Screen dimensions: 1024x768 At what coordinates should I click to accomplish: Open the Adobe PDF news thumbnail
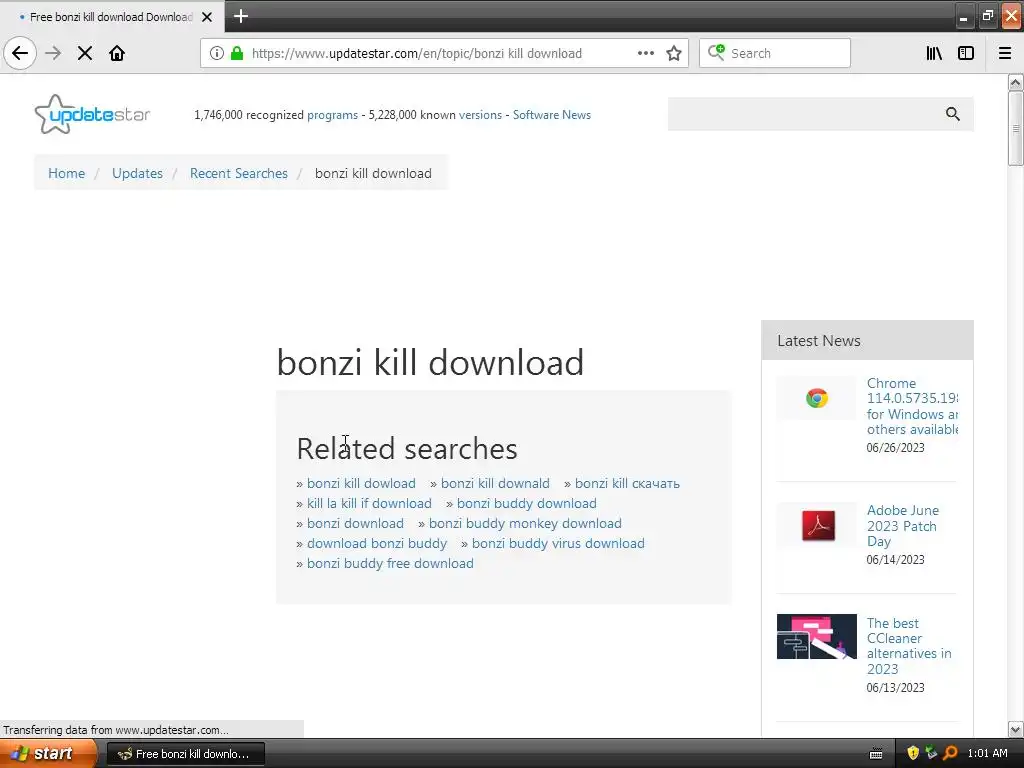(x=816, y=525)
